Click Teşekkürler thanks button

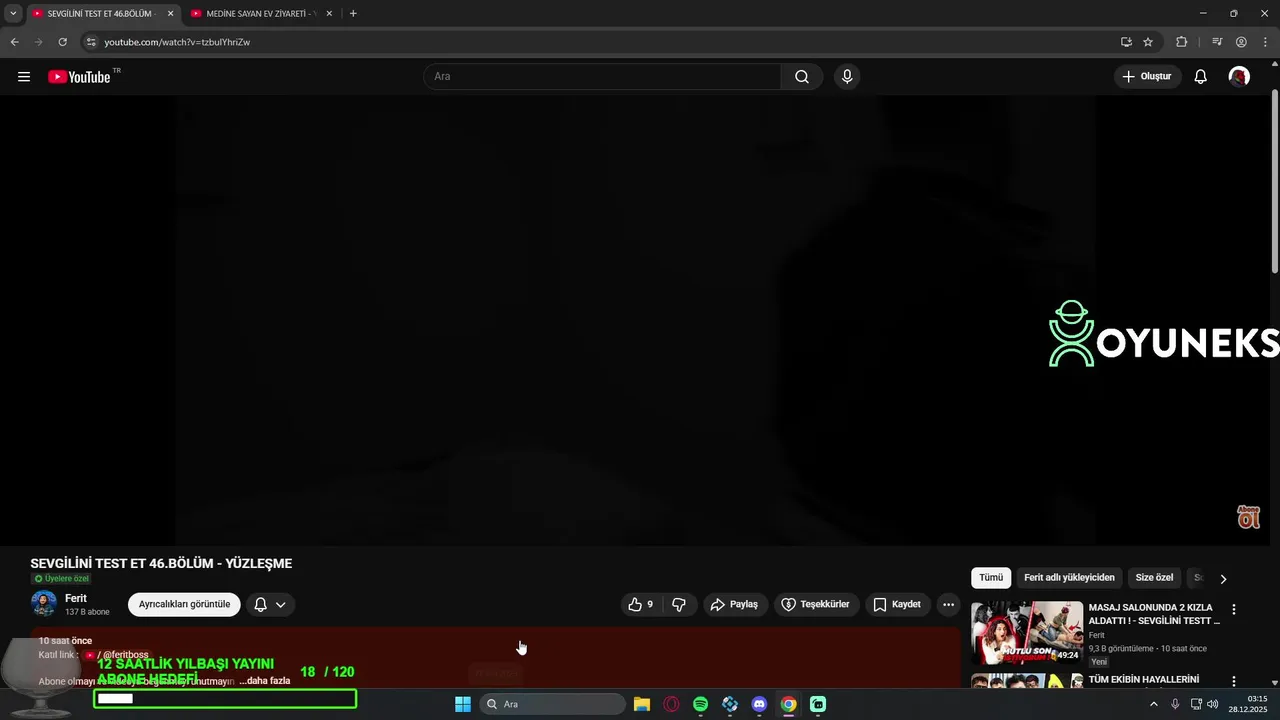click(816, 604)
